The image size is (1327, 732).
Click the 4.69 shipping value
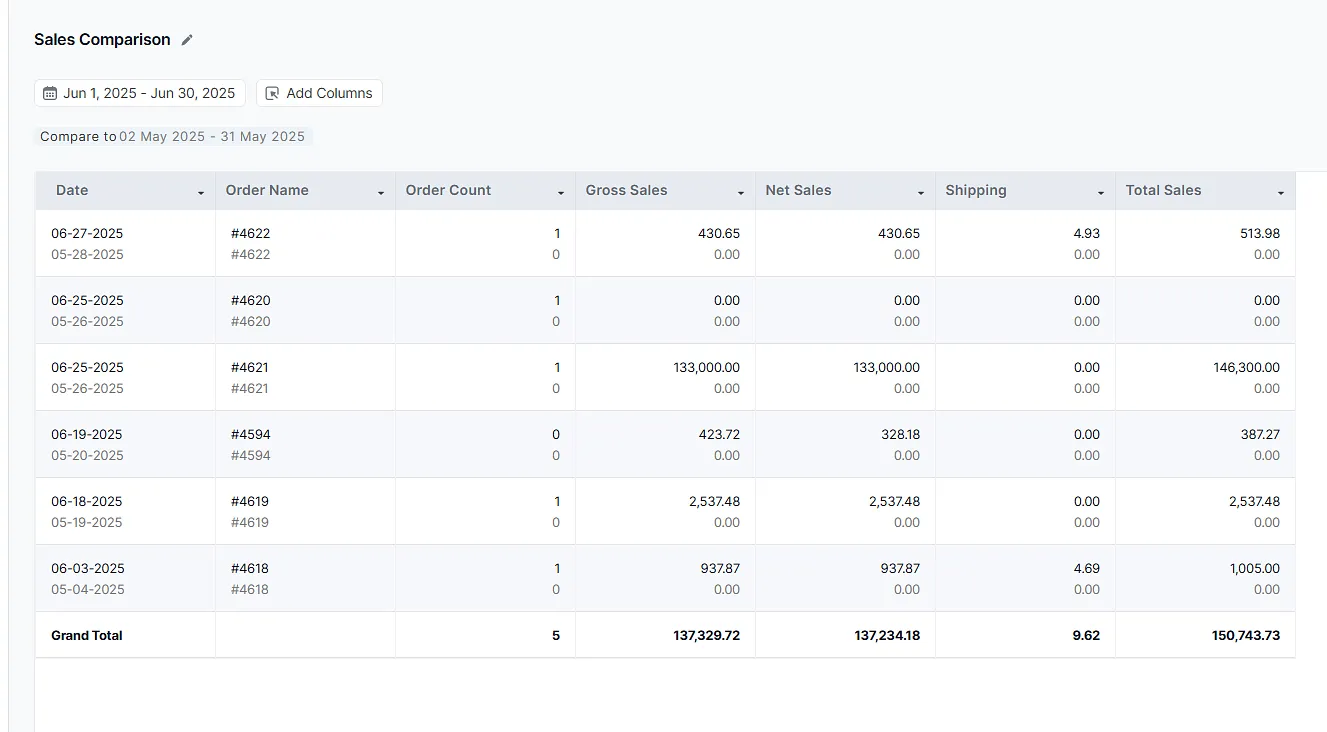click(1086, 568)
